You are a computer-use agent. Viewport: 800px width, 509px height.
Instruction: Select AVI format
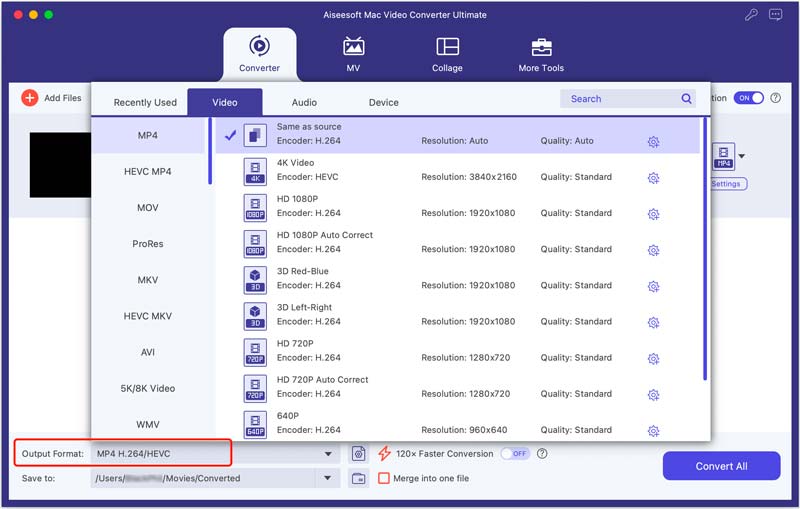148,352
